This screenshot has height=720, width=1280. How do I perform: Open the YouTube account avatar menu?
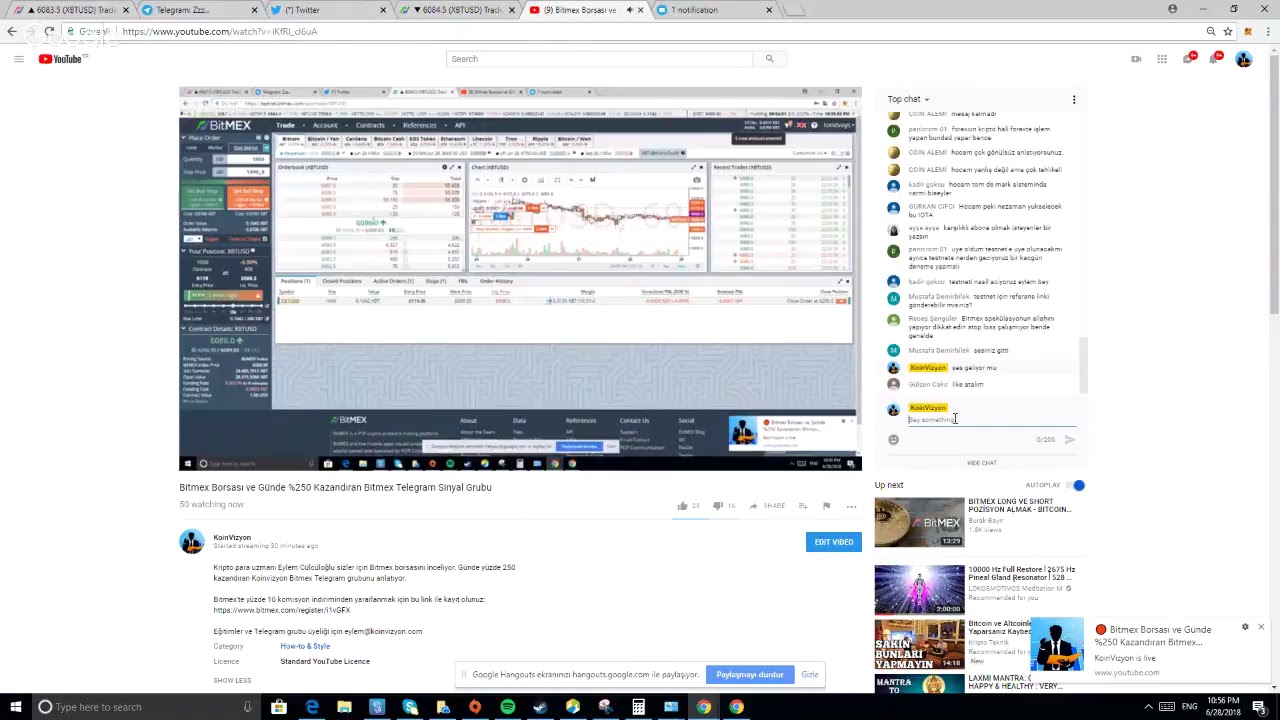(1243, 59)
